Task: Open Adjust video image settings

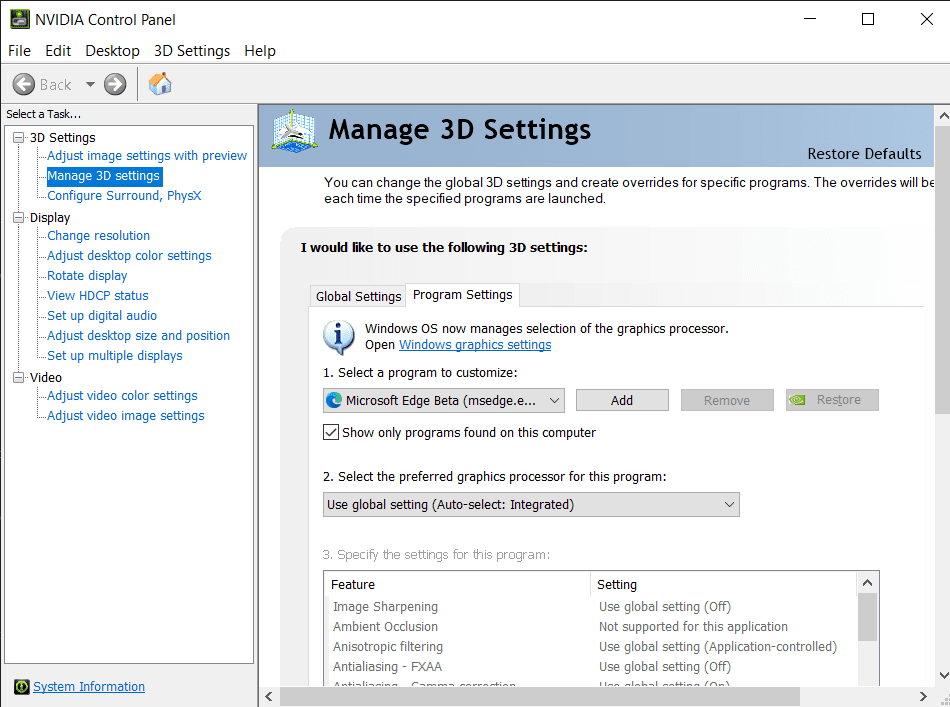Action: [126, 416]
